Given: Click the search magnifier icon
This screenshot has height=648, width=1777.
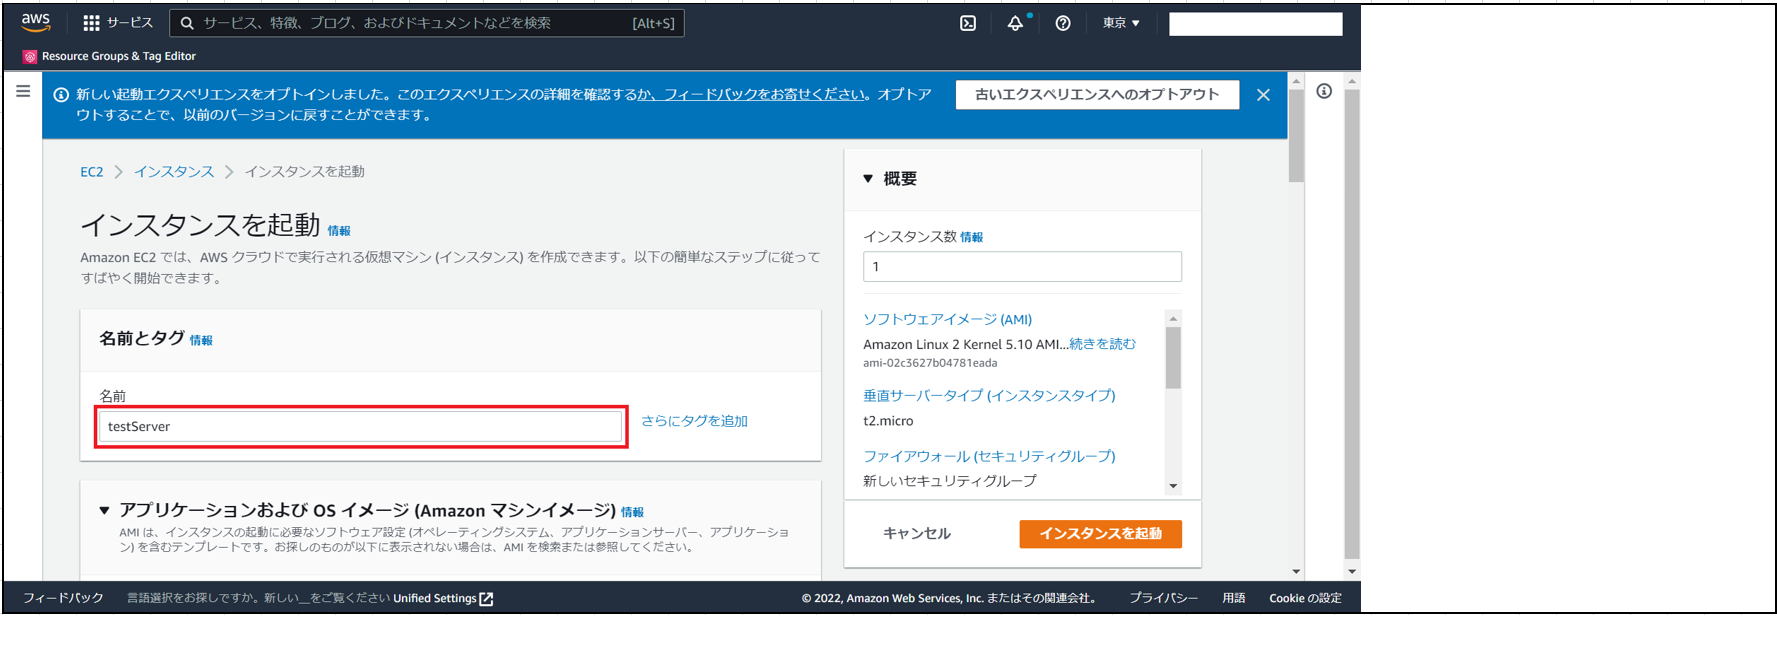Looking at the screenshot, I should pos(187,23).
